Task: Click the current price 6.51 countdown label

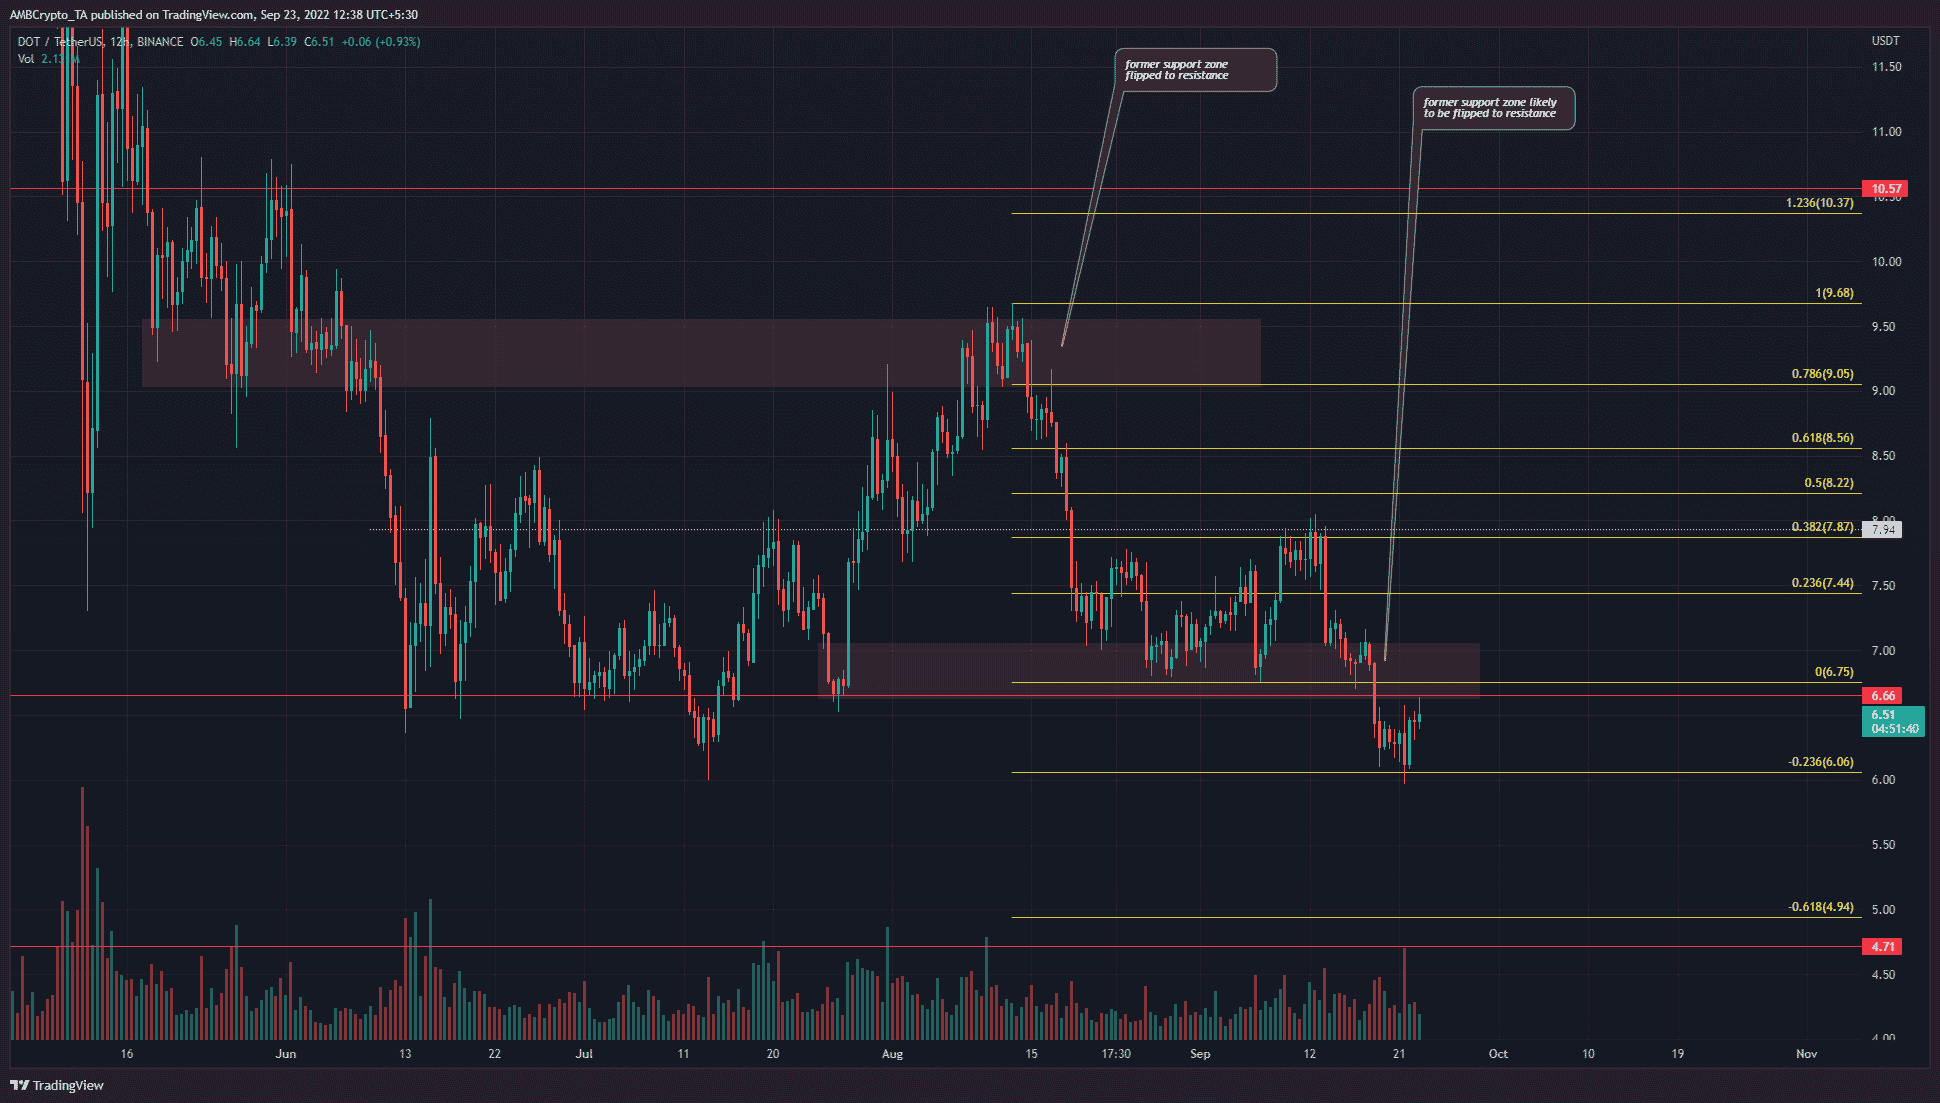Action: [1894, 722]
